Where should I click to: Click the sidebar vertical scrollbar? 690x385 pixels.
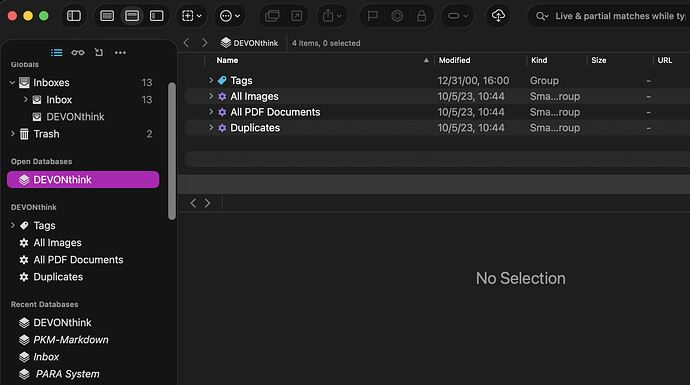click(172, 151)
